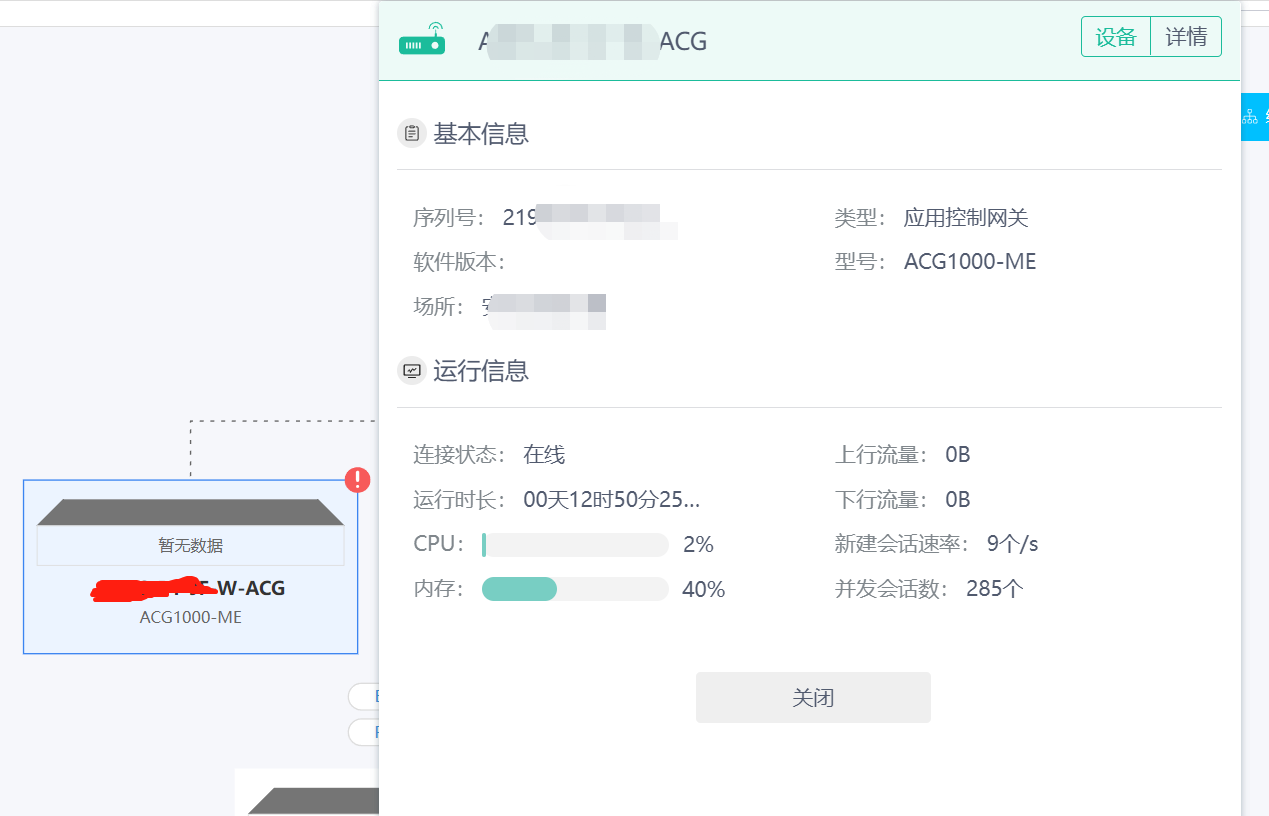This screenshot has width=1269, height=816.
Task: Click the 基本信息 clipboard icon
Action: 412,133
